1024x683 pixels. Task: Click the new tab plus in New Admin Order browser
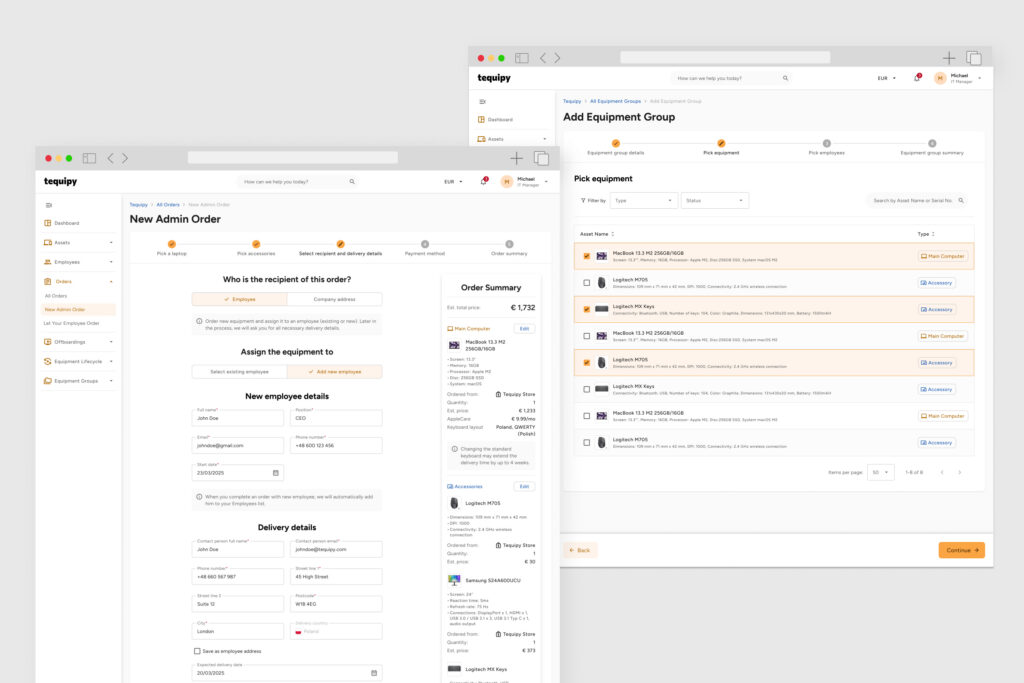click(517, 158)
